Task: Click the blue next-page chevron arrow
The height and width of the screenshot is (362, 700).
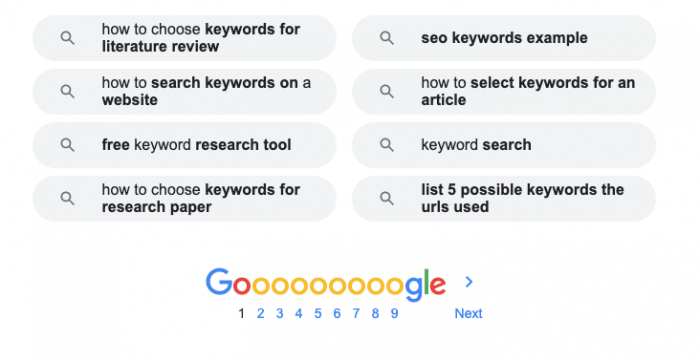Action: [x=469, y=282]
